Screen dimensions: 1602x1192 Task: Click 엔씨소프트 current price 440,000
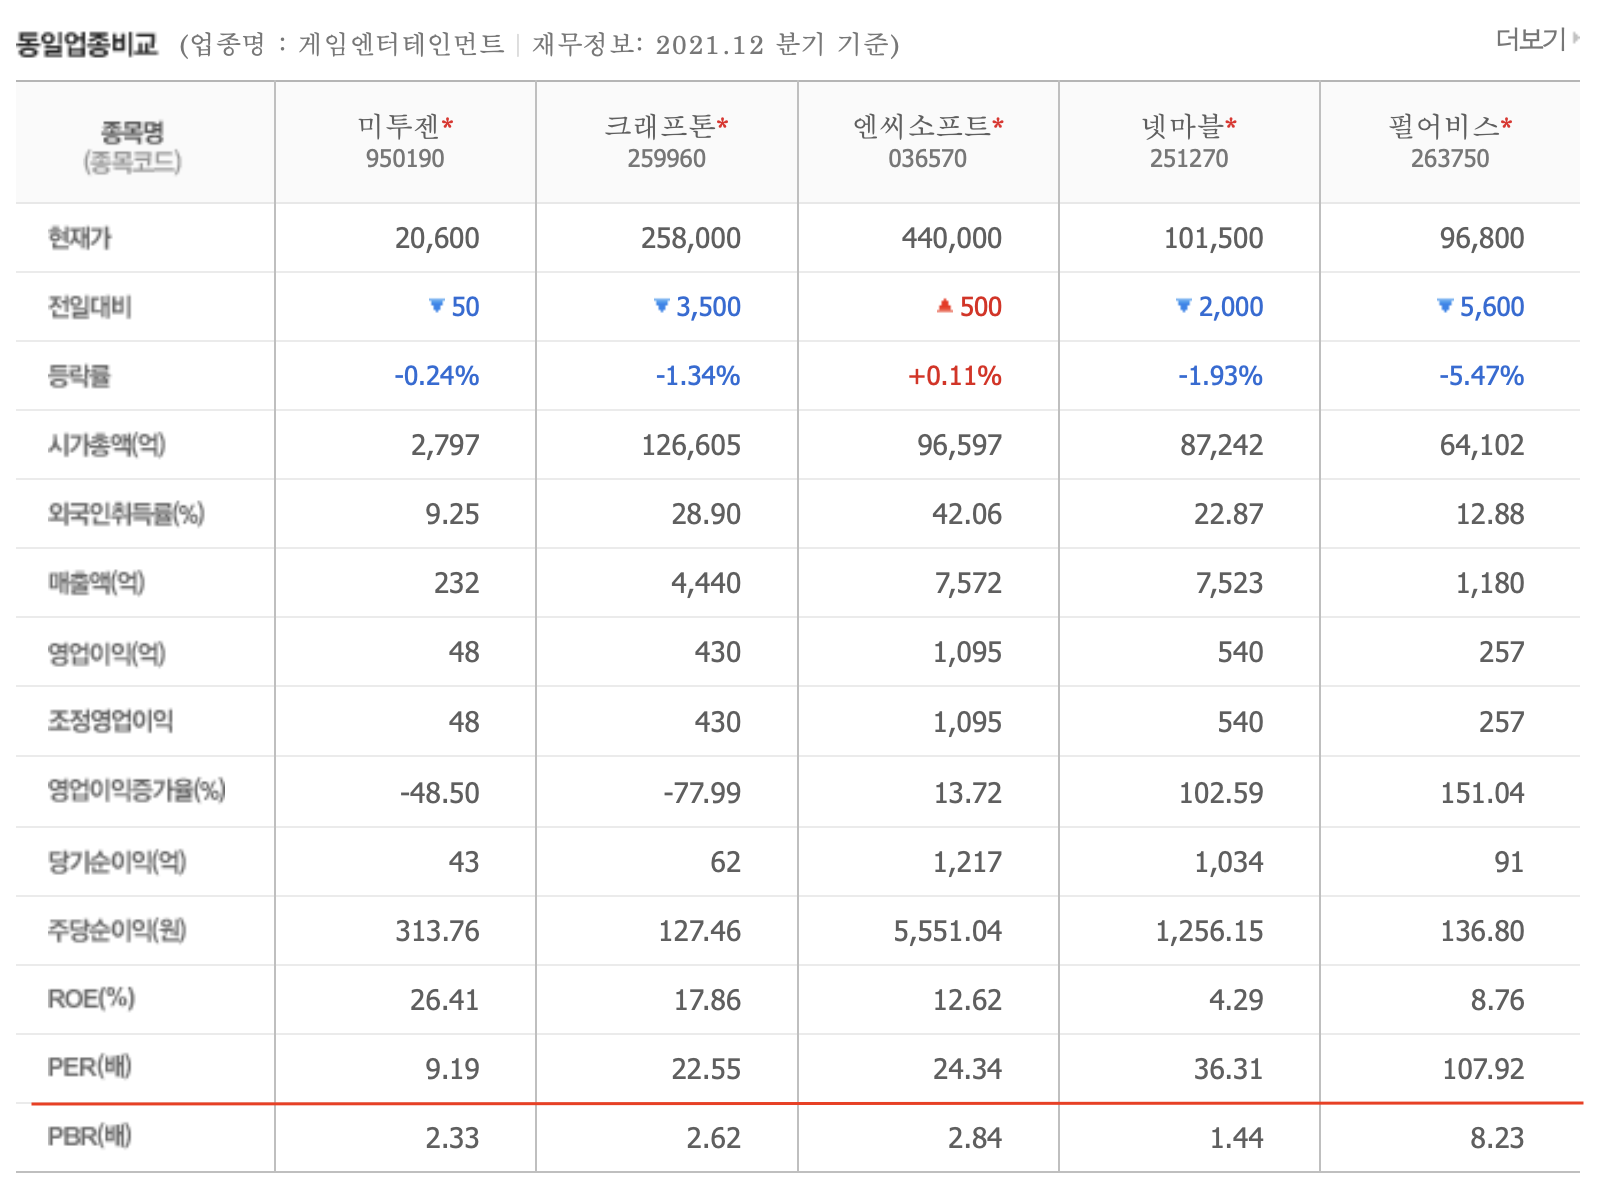pyautogui.click(x=952, y=238)
